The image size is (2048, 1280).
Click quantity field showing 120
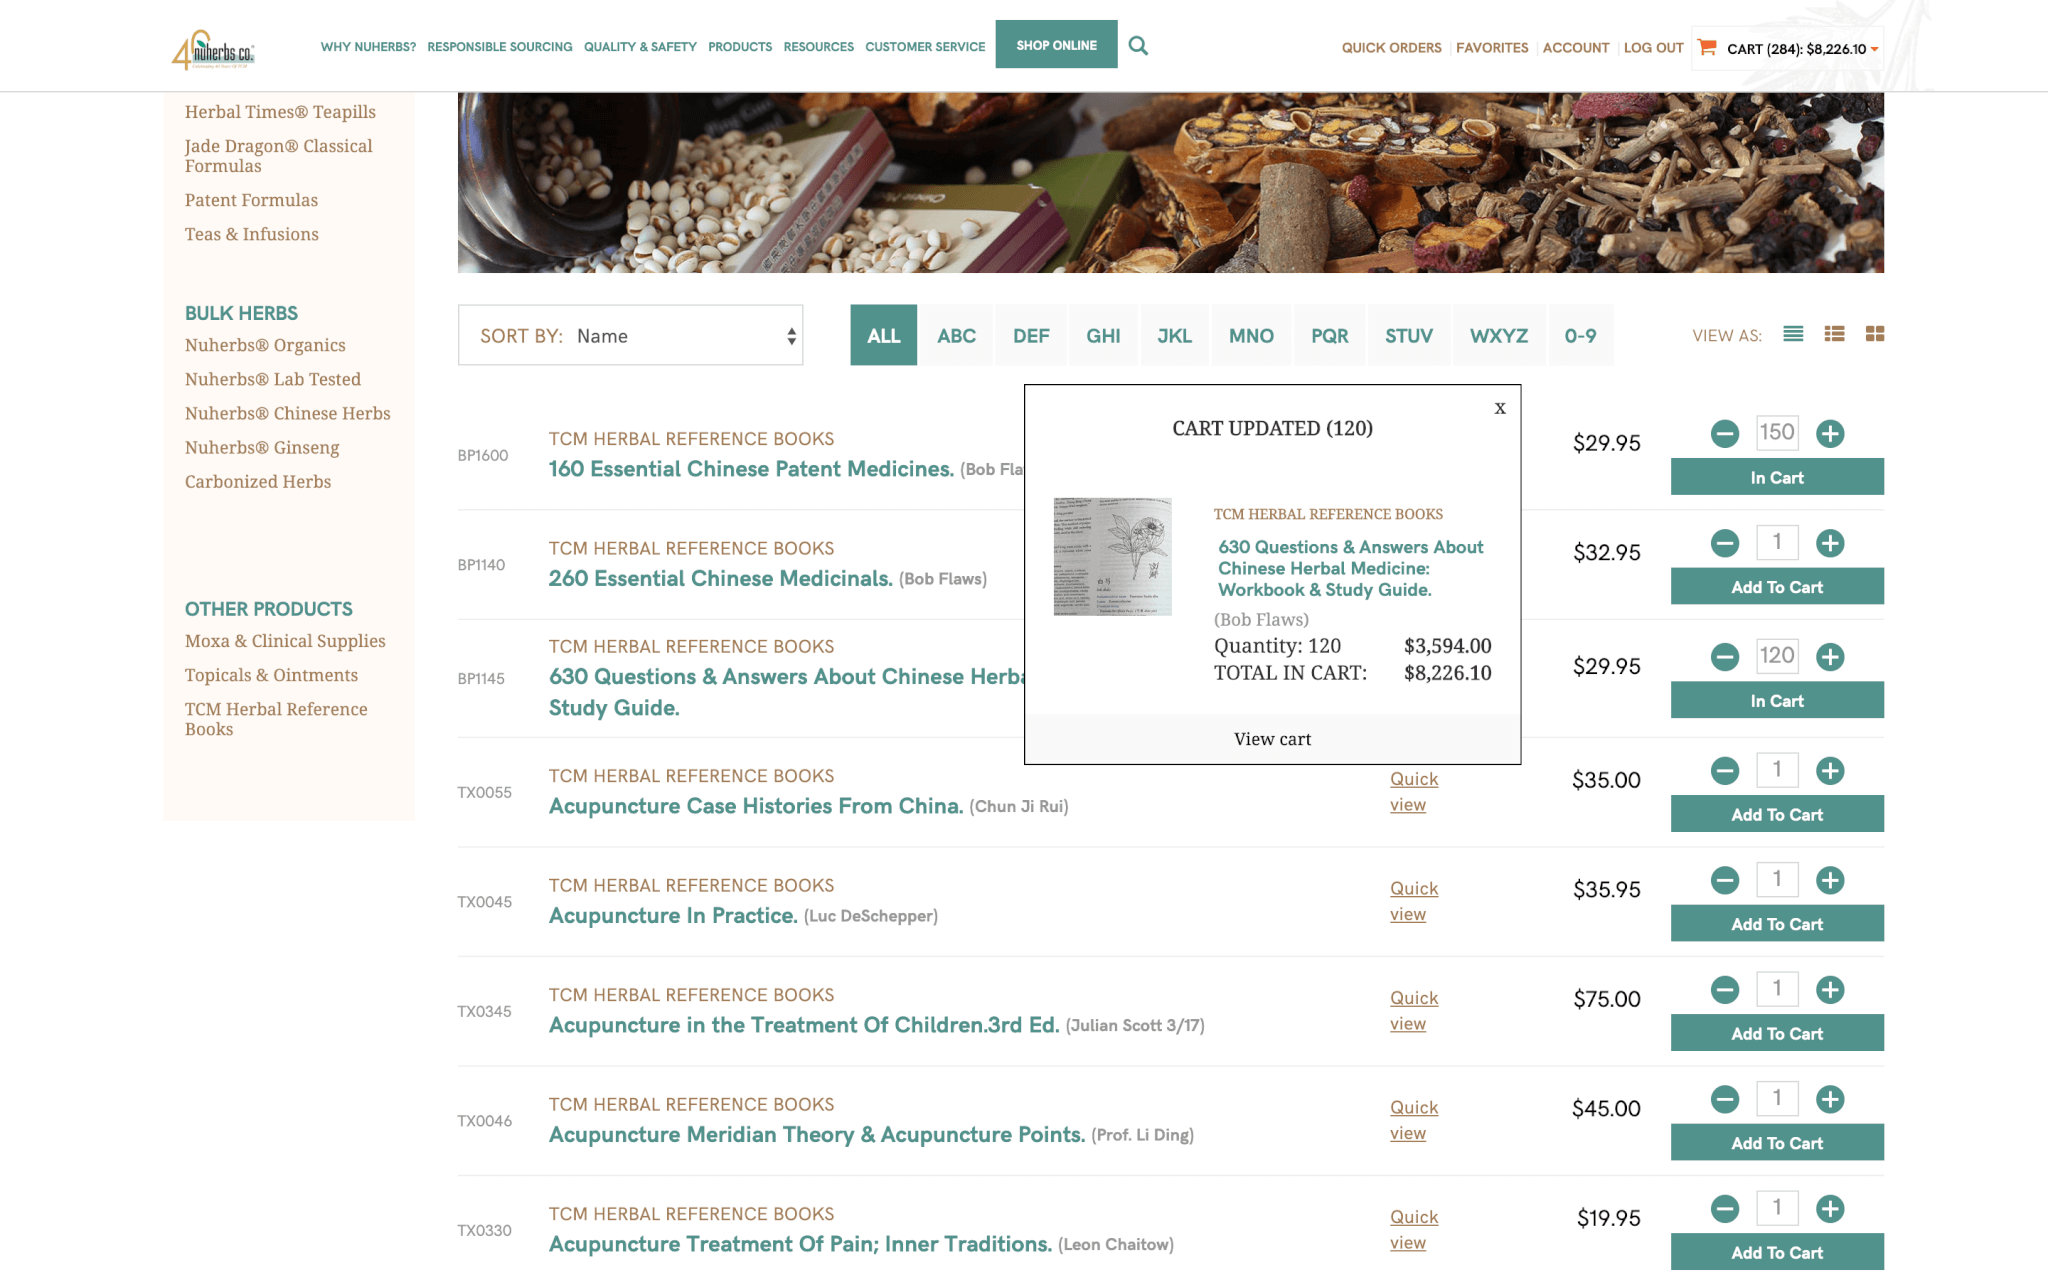(x=1777, y=655)
